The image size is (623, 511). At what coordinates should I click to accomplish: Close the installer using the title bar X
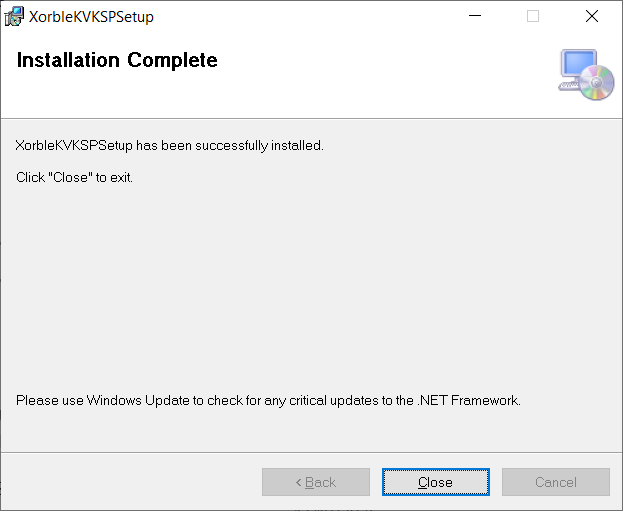[591, 16]
